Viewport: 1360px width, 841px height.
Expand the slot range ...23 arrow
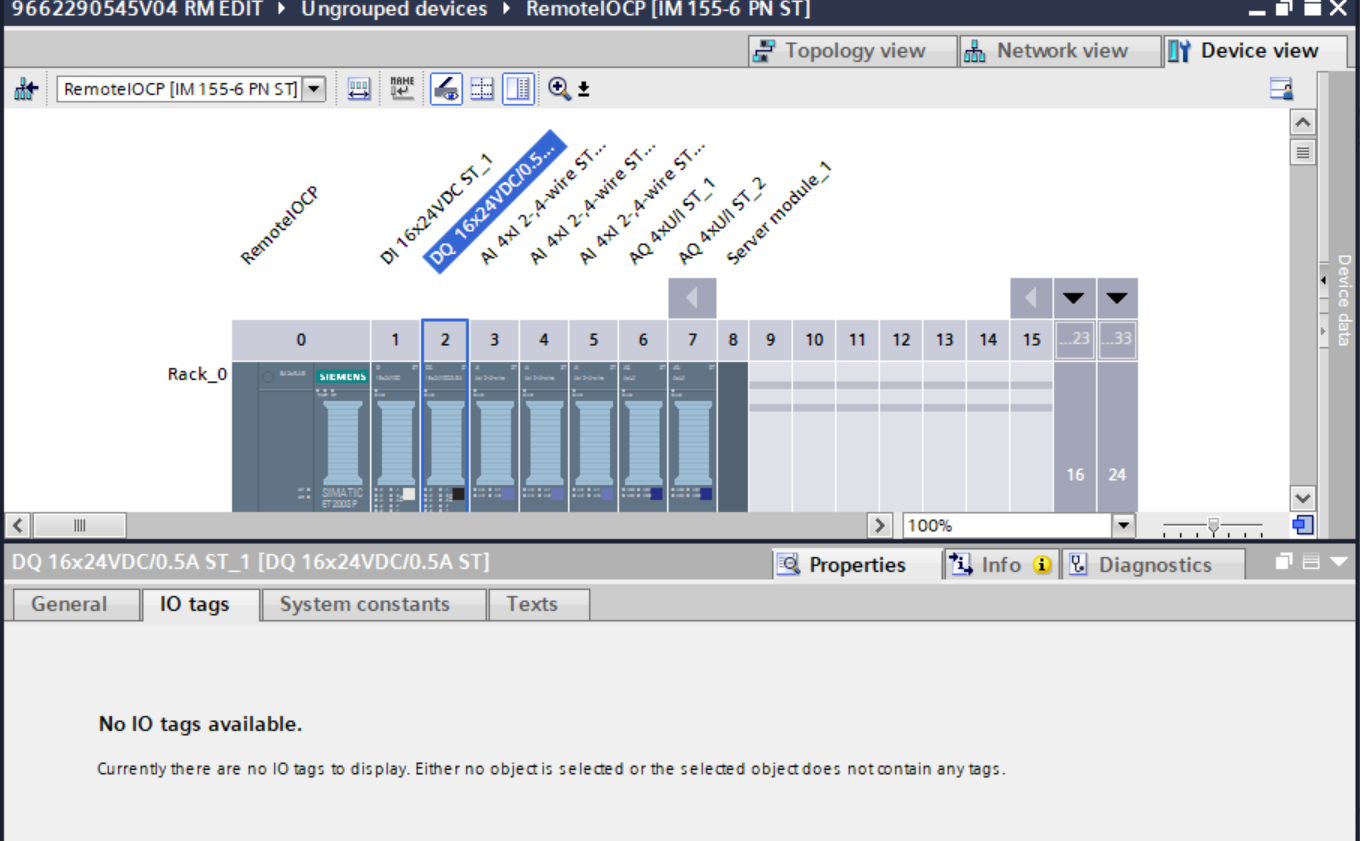[x=1074, y=298]
